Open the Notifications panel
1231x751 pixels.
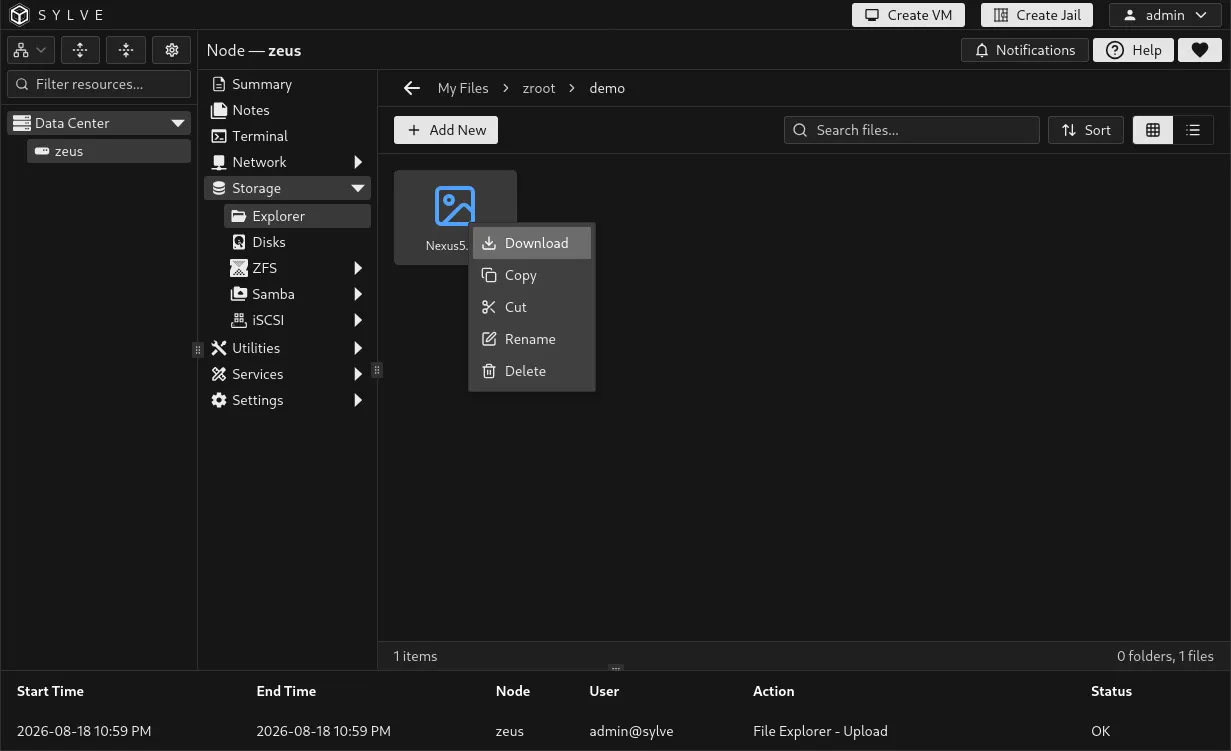pyautogui.click(x=1025, y=50)
